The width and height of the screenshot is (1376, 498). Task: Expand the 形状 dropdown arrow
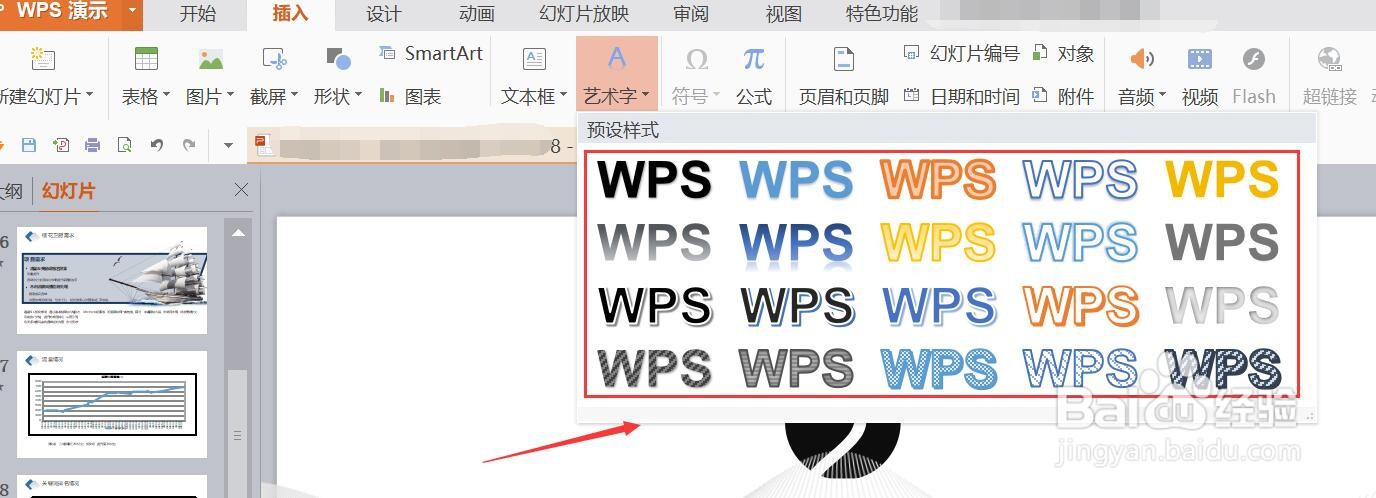pos(358,96)
